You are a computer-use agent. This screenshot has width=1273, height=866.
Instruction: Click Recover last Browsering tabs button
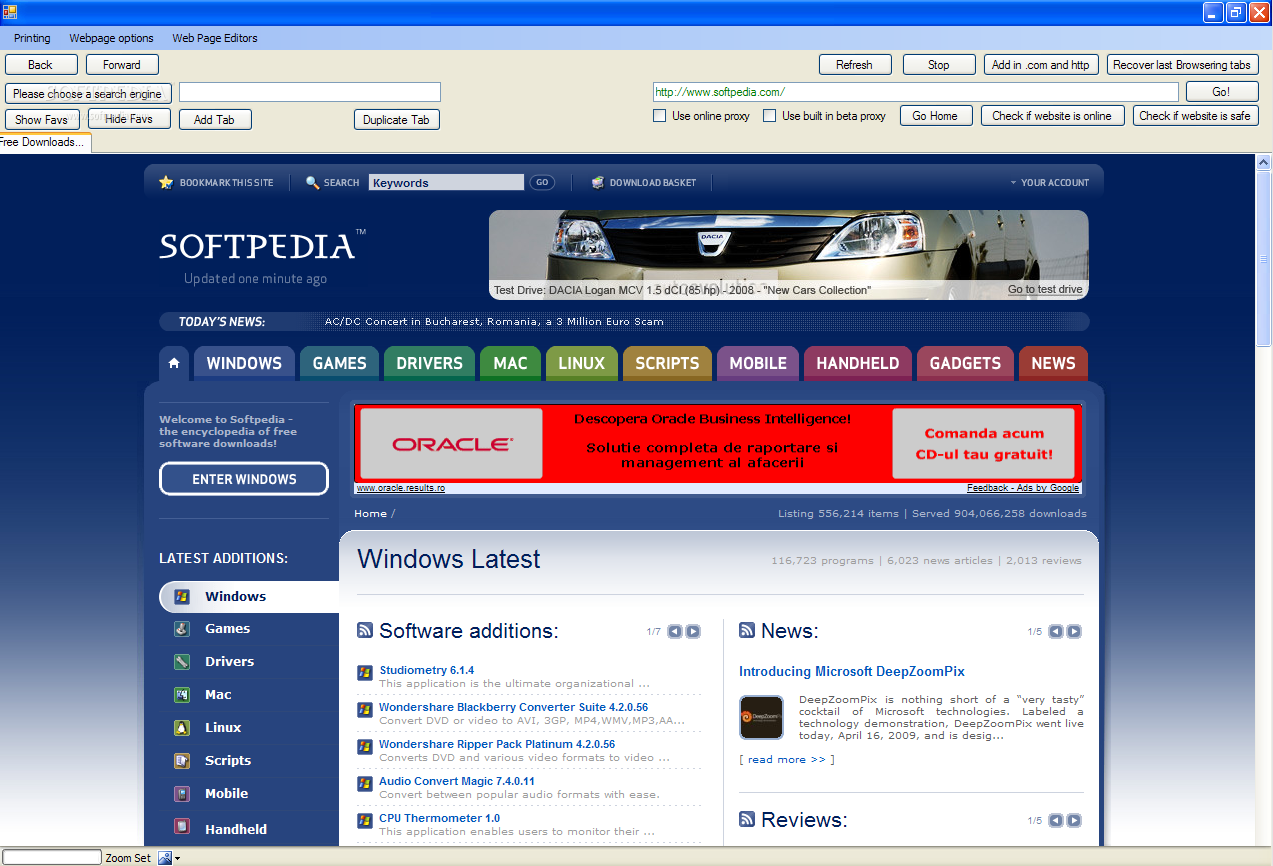[1182, 65]
